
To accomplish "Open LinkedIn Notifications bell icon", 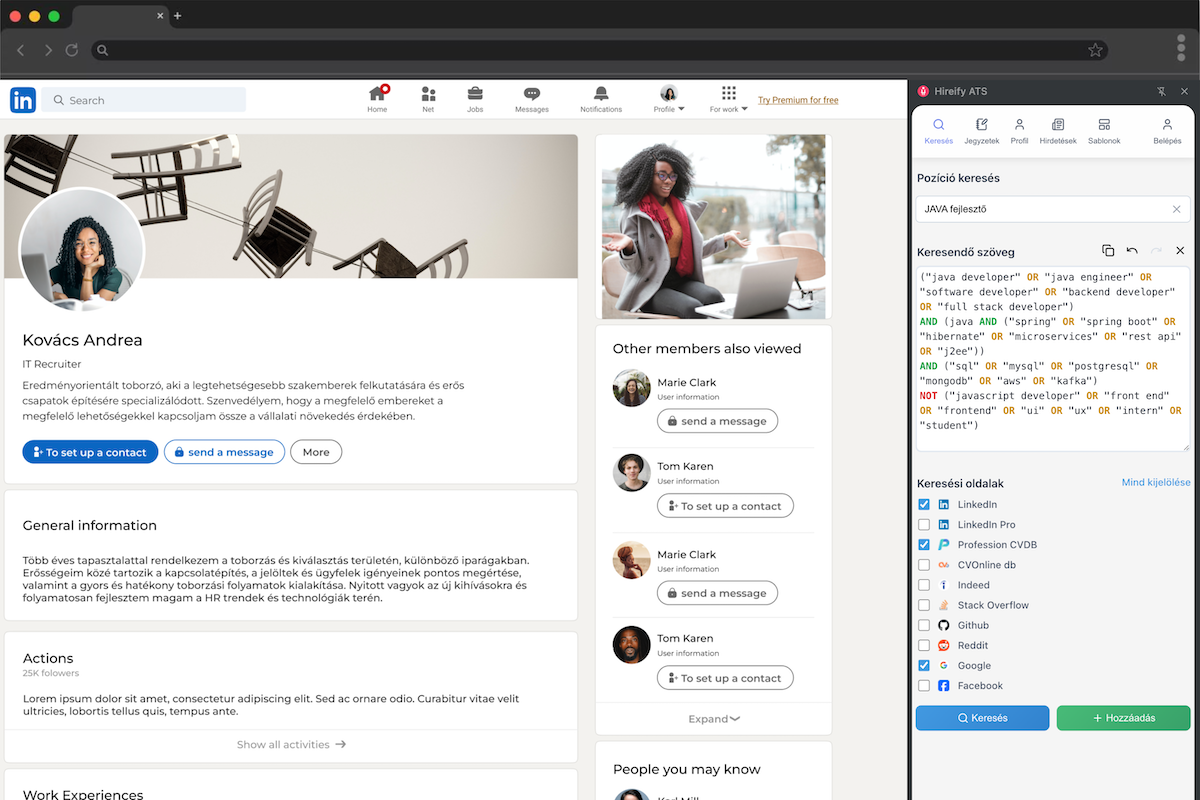I will coord(600,97).
